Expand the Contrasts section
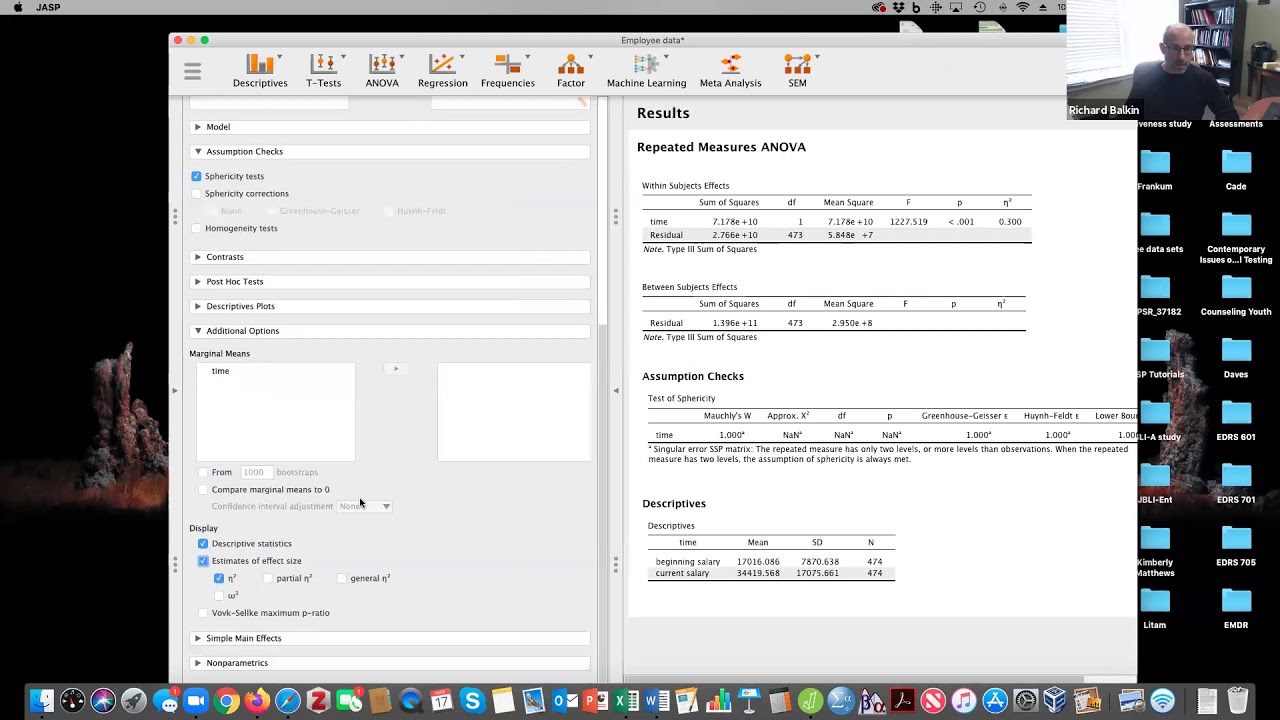Viewport: 1280px width, 720px height. (x=389, y=257)
